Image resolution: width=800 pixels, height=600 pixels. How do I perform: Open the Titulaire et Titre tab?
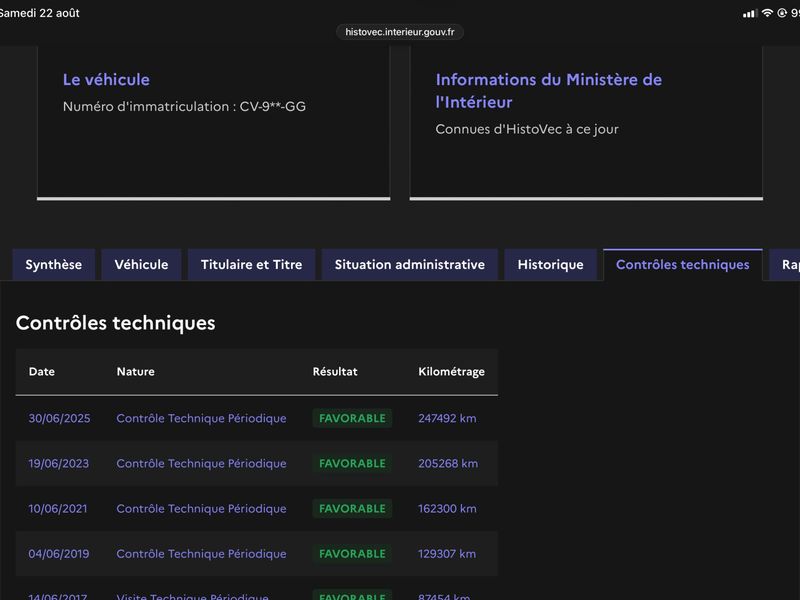(252, 264)
